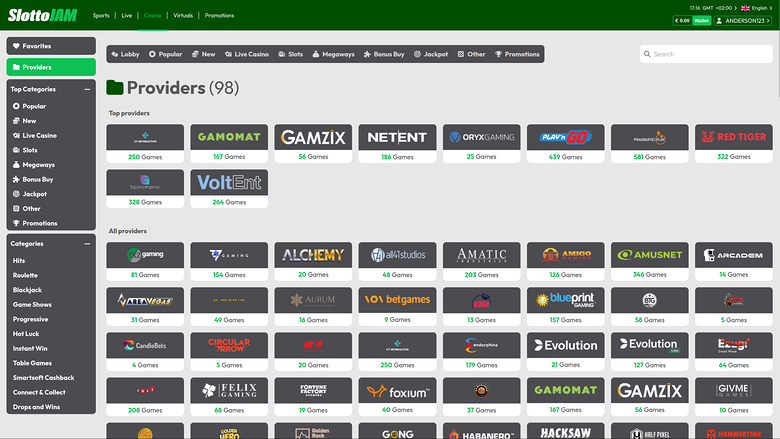Click the New icon in Top Categories

pos(16,121)
